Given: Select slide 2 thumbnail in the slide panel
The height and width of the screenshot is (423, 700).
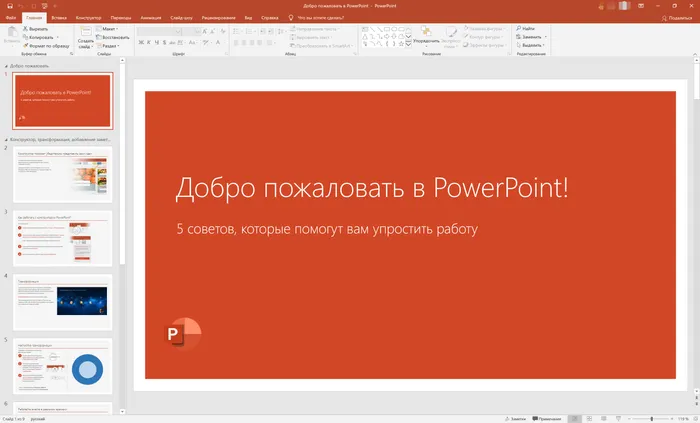Looking at the screenshot, I should click(x=62, y=174).
